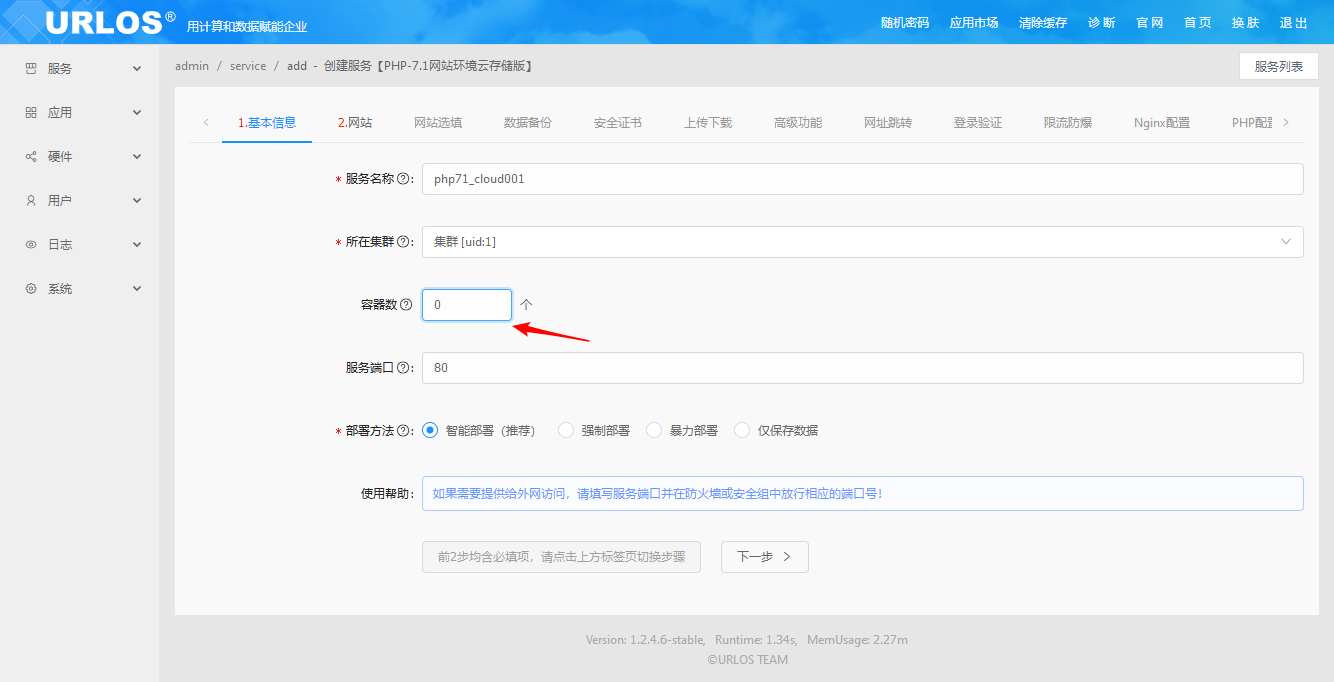This screenshot has width=1334, height=682.
Task: Open the 所在集群 dropdown list
Action: pos(862,242)
